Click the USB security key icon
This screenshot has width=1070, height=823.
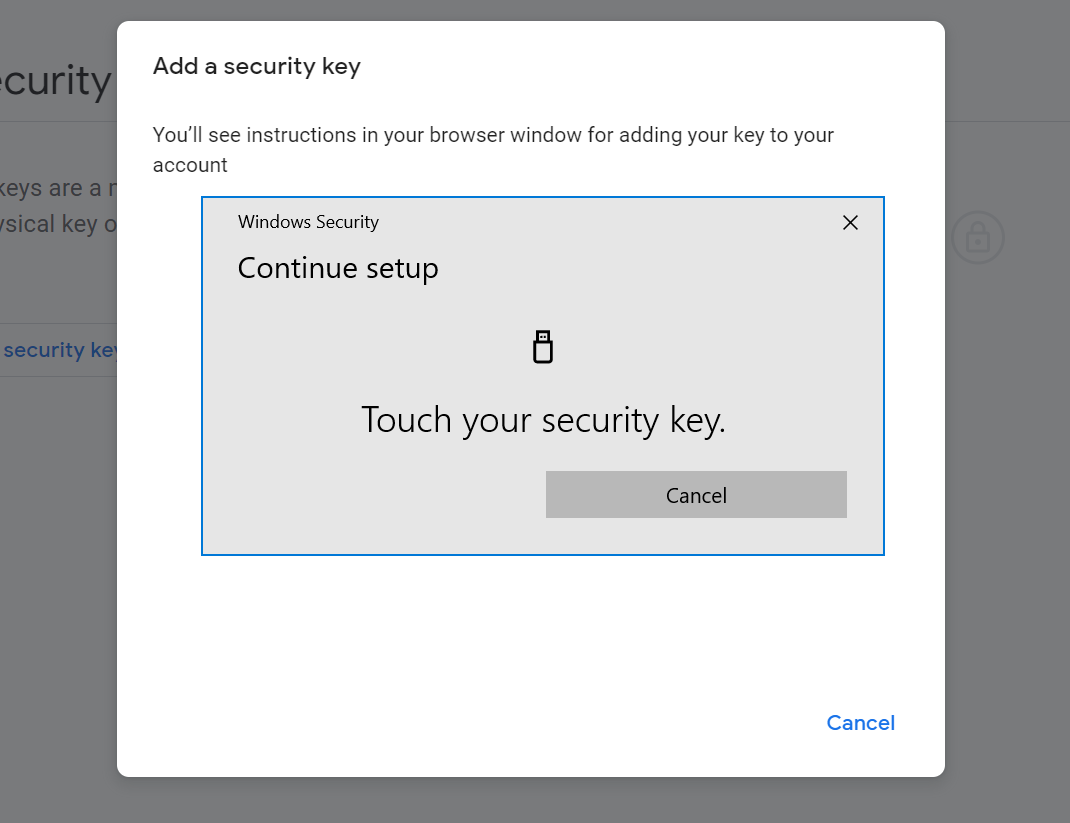(x=543, y=347)
